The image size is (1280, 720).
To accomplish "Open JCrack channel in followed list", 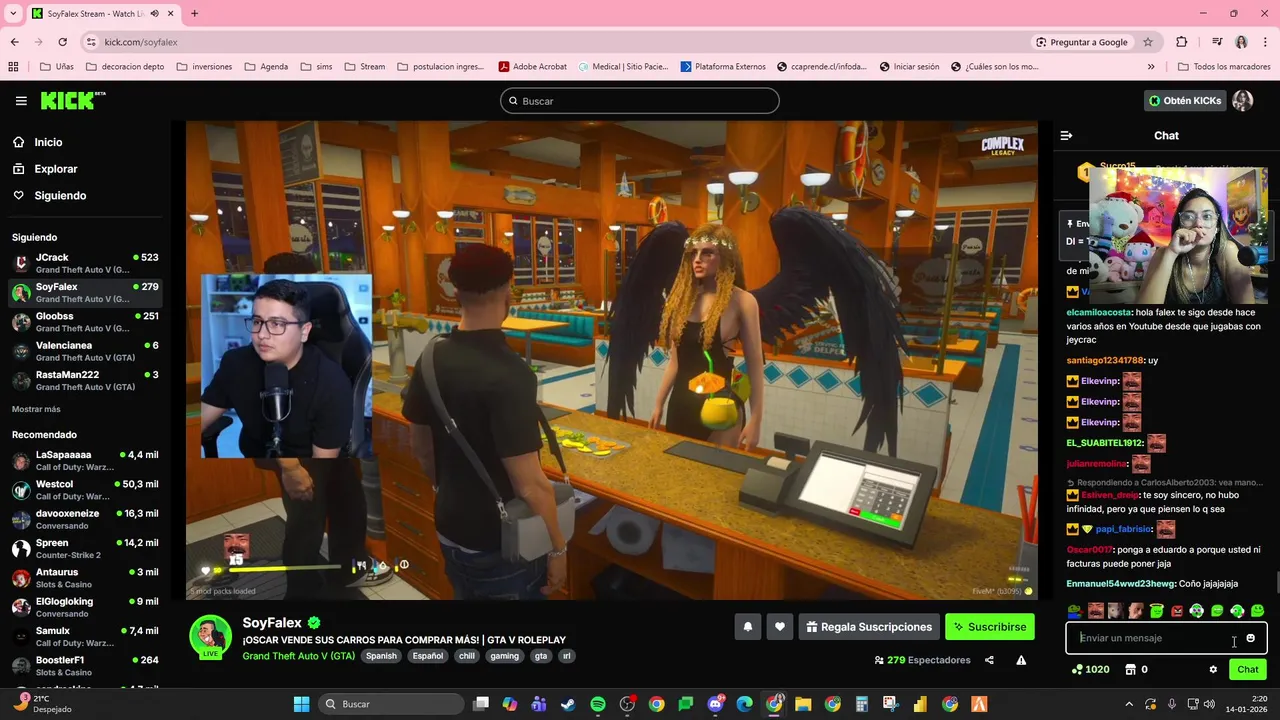I will [x=85, y=263].
